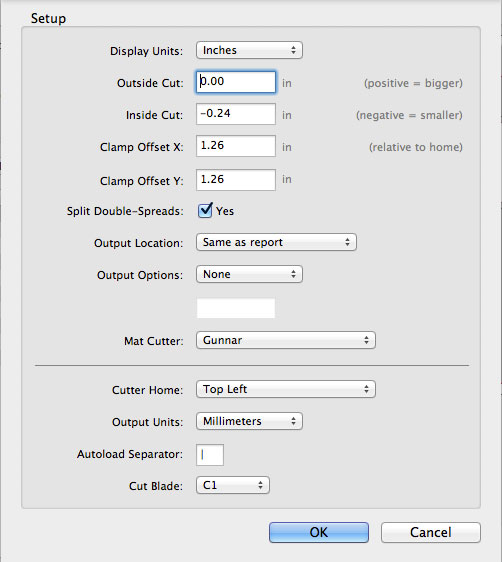The image size is (502, 562).
Task: Click the Autoload Separator text box
Action: tap(210, 455)
